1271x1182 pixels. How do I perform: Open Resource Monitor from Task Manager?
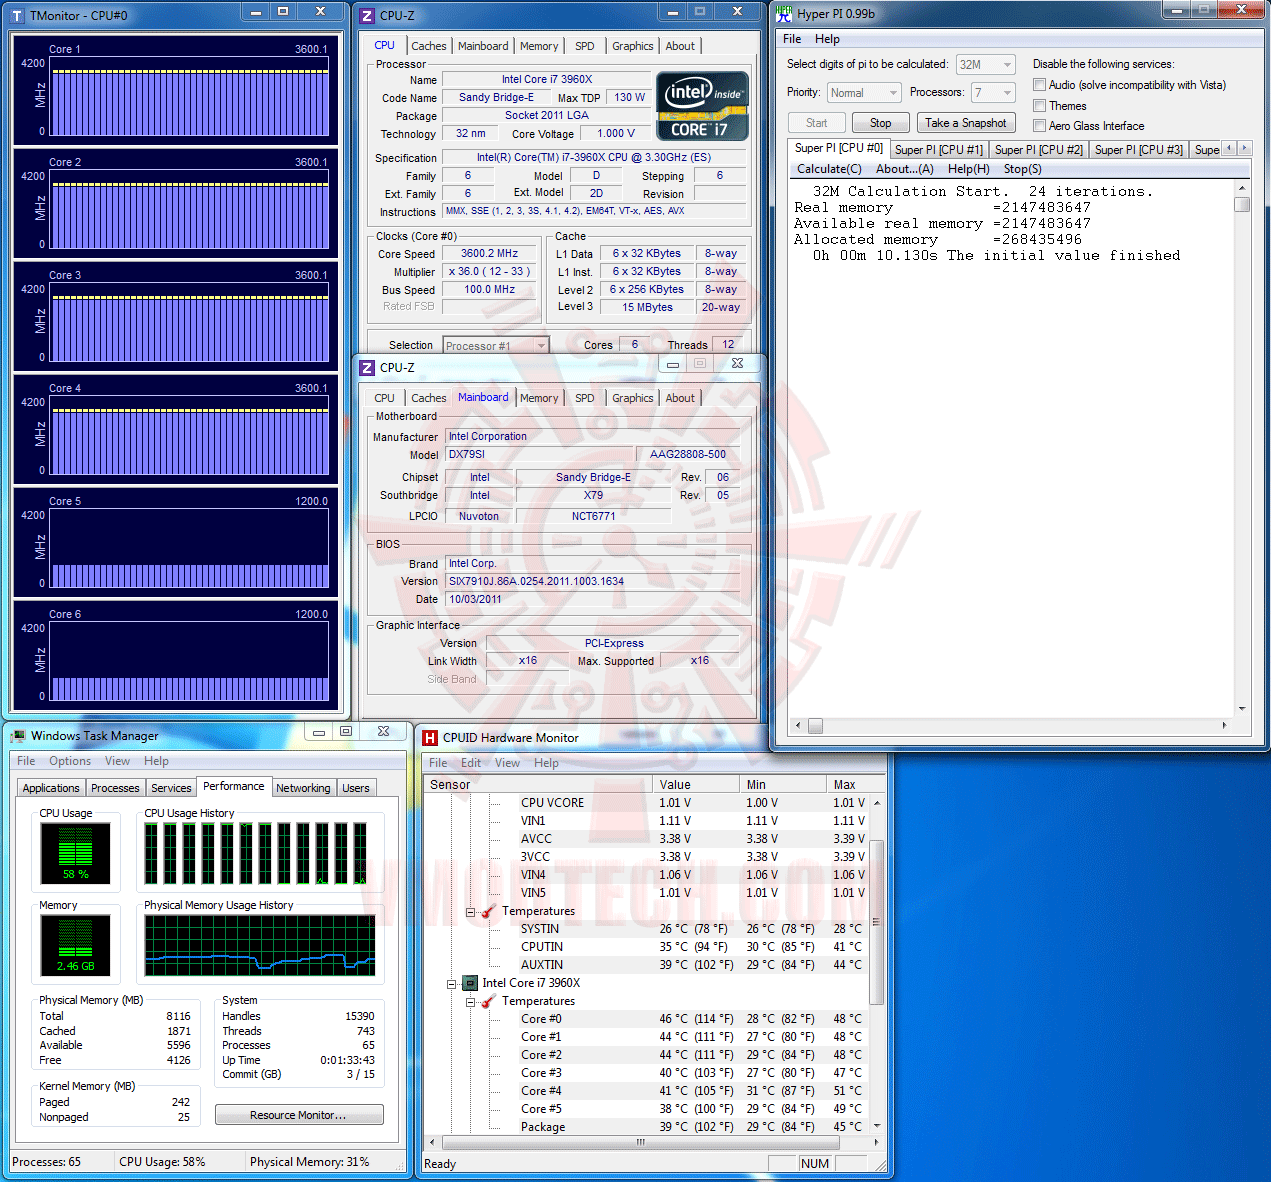(299, 1115)
